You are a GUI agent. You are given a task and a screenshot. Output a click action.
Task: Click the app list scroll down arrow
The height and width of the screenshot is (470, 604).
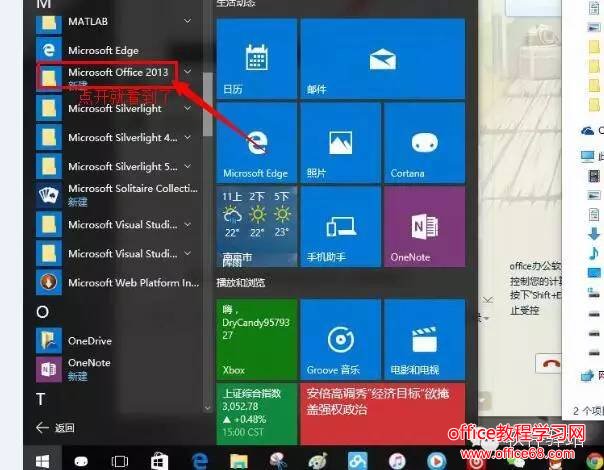click(x=208, y=408)
